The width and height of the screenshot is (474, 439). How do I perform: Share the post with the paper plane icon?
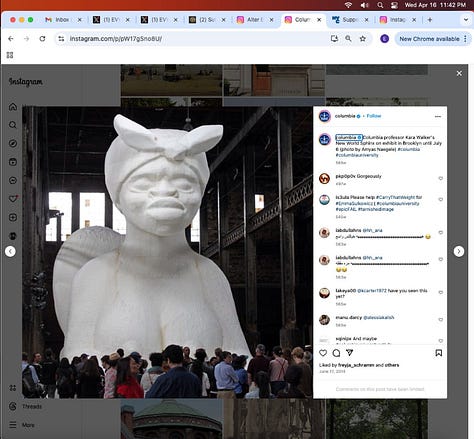point(349,353)
